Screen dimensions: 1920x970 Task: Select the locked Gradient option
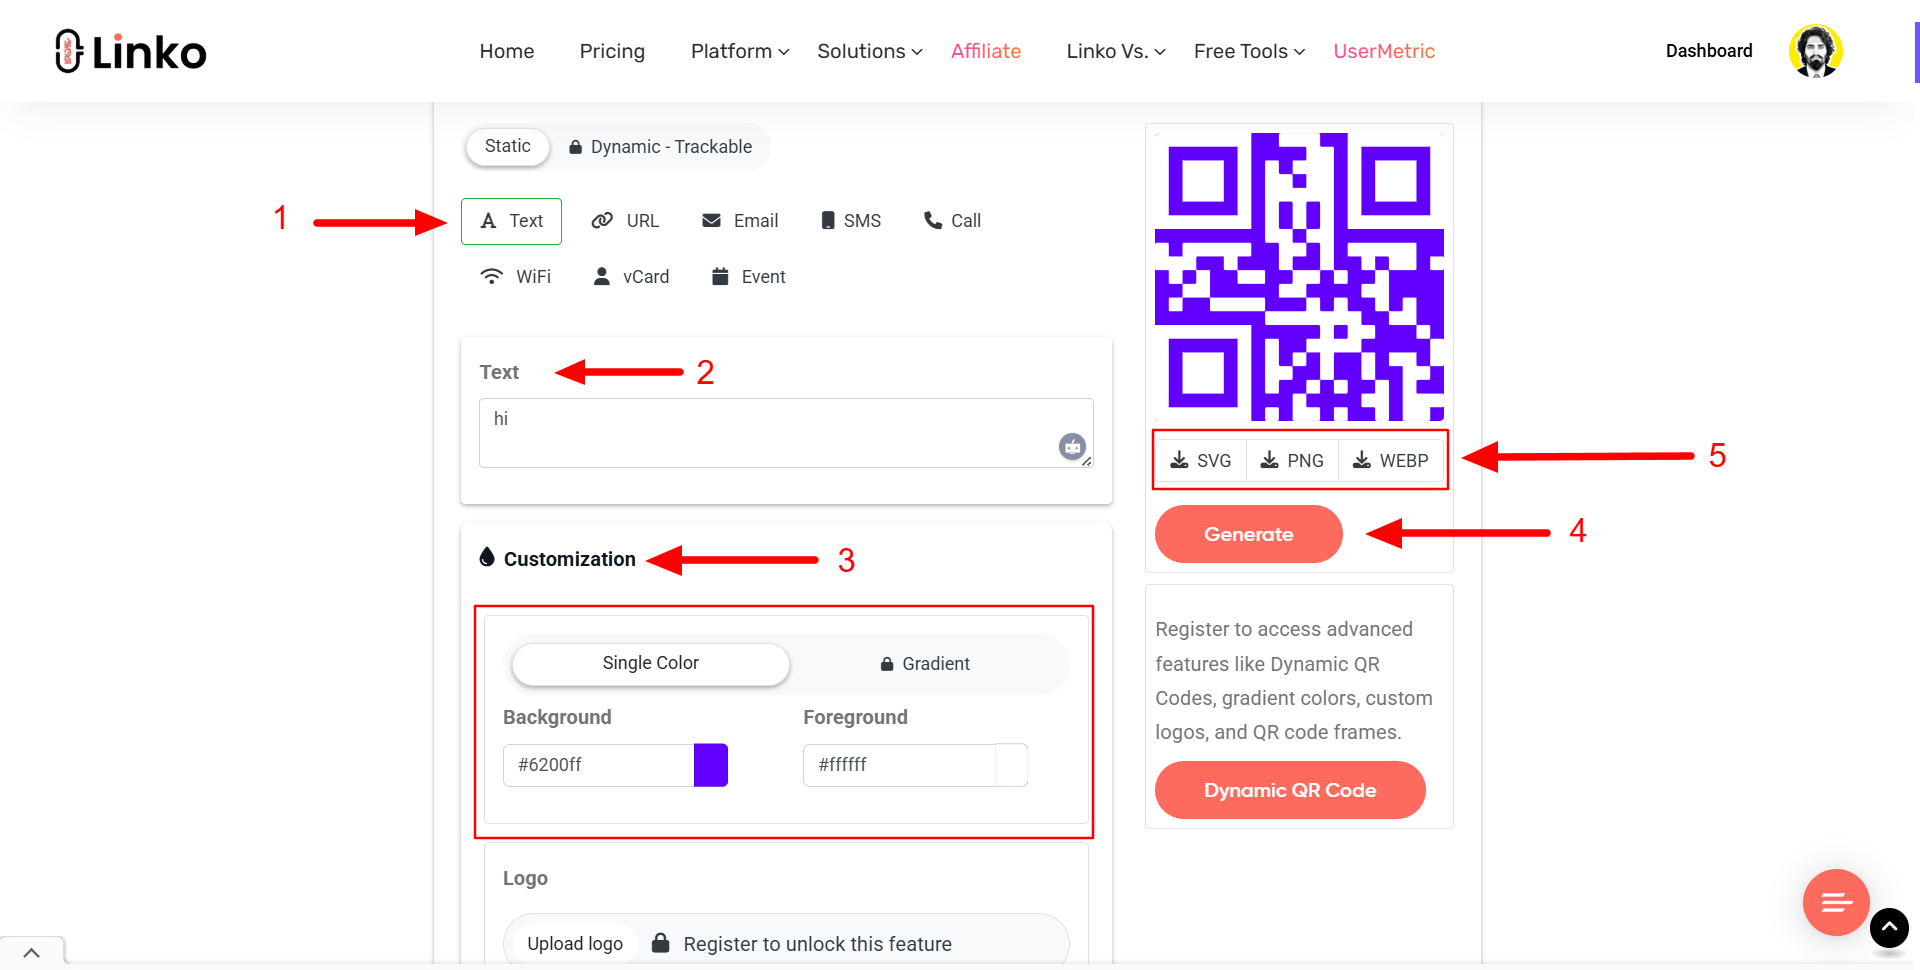point(925,664)
